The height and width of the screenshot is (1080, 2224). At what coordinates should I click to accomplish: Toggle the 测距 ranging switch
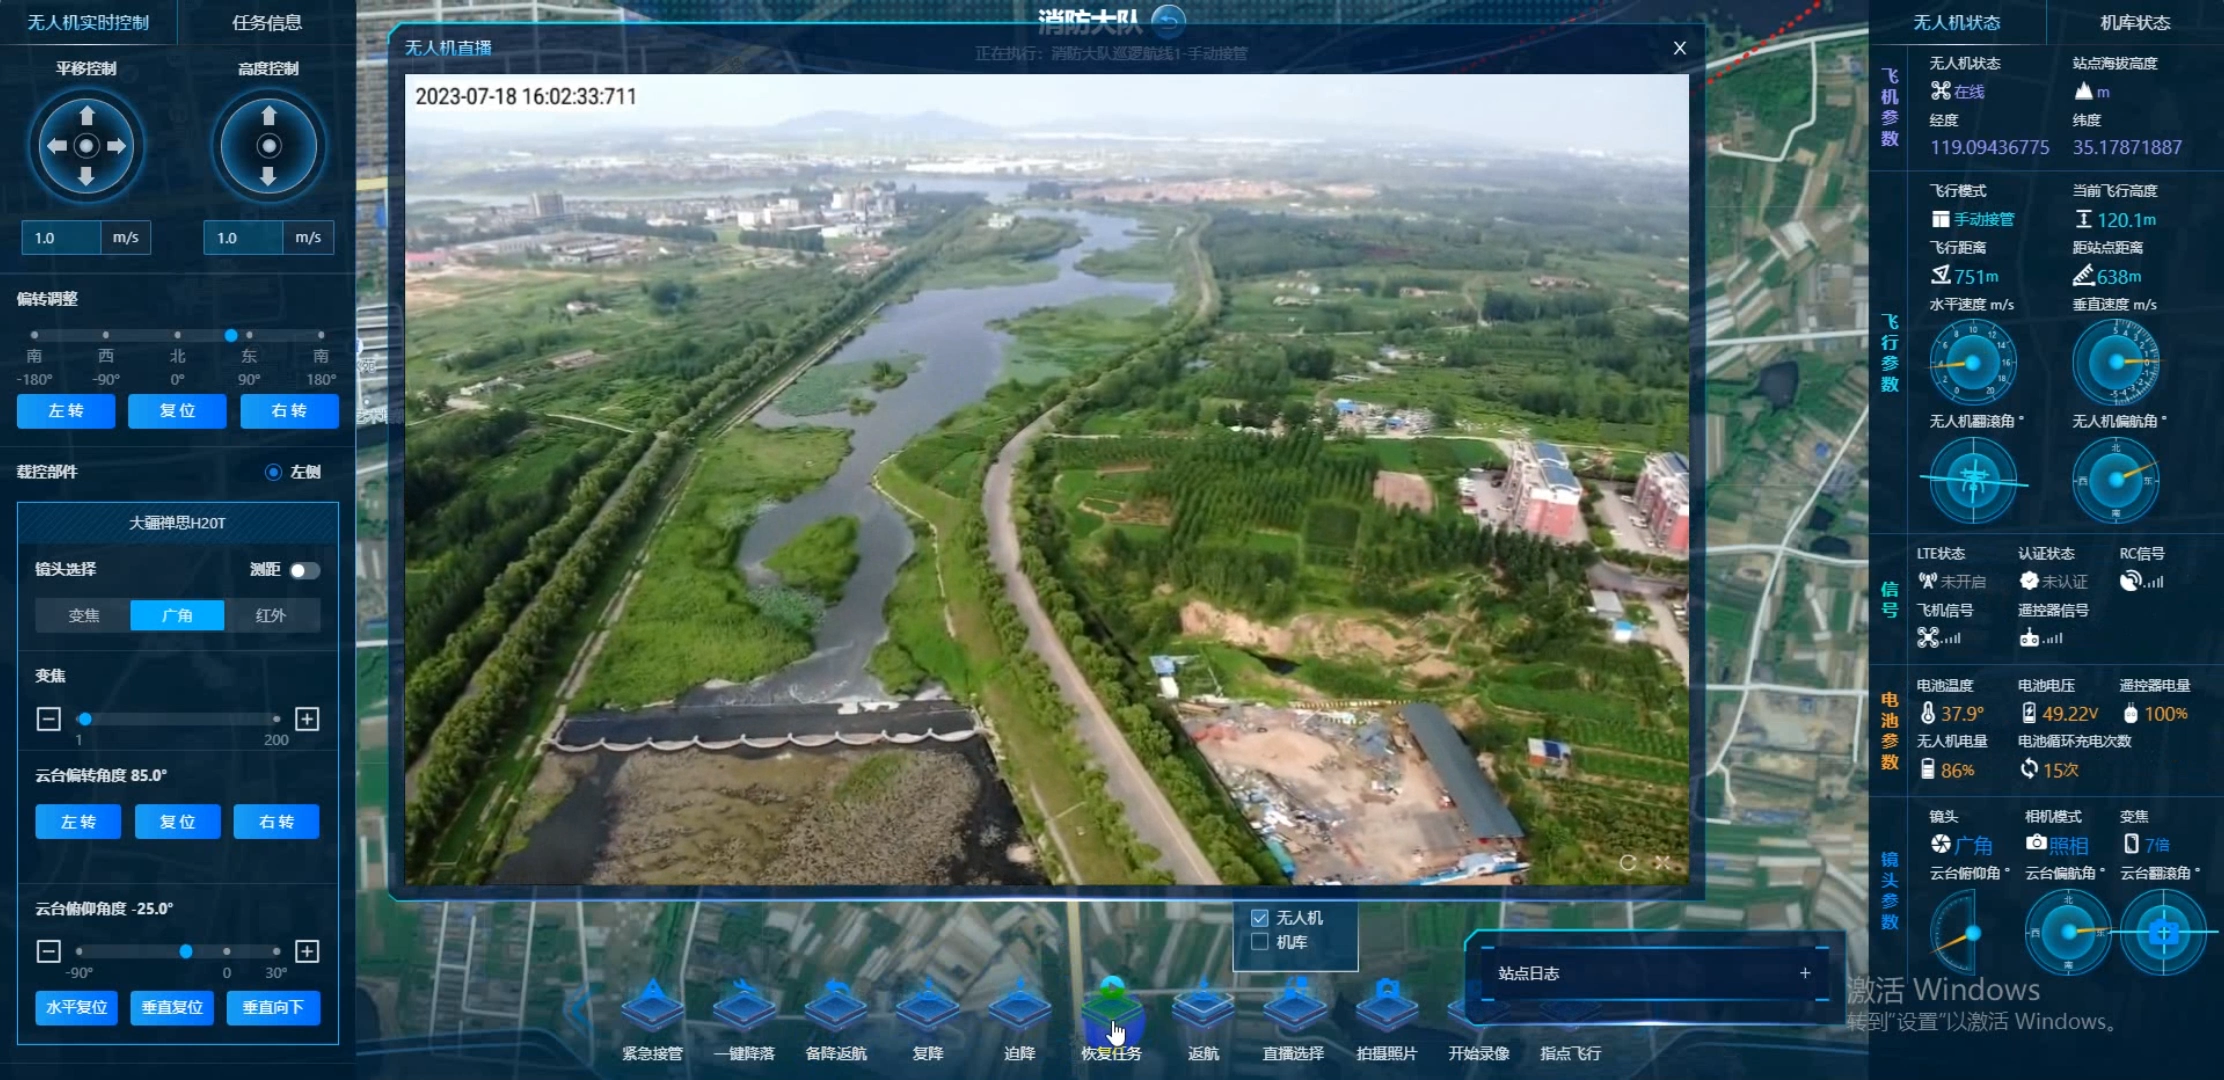[x=304, y=570]
